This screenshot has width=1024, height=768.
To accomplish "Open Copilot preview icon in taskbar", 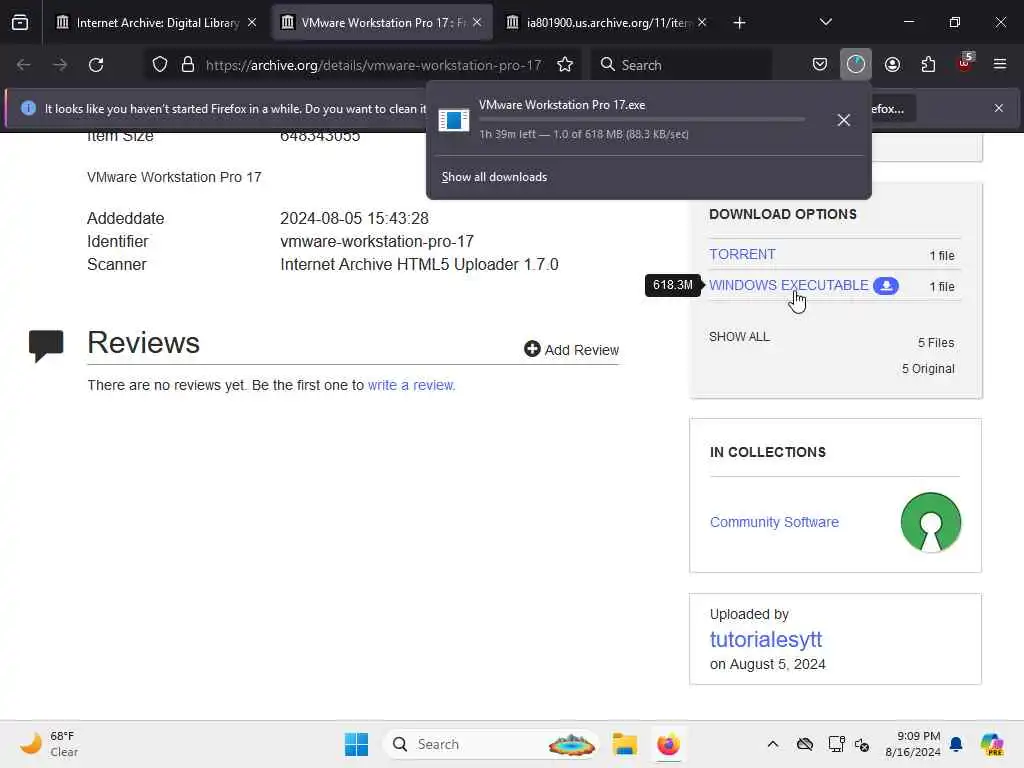I will point(992,744).
